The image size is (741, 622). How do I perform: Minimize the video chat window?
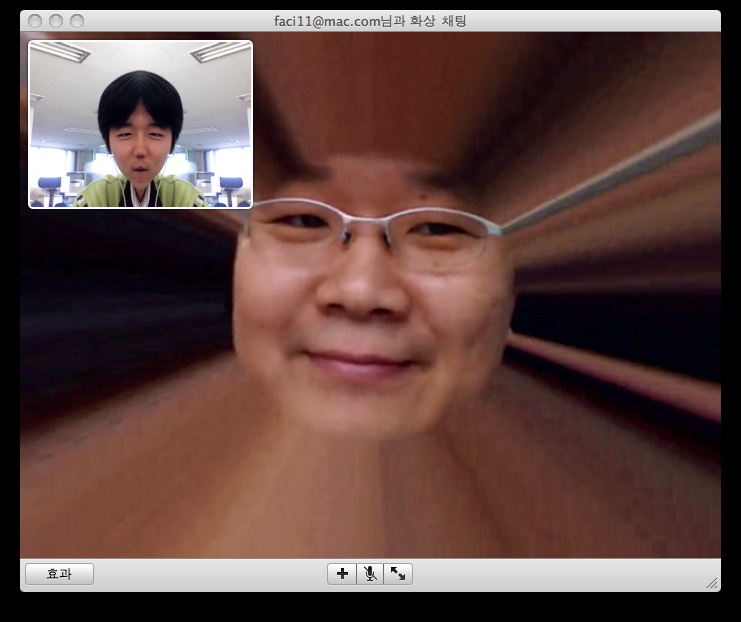pos(56,21)
